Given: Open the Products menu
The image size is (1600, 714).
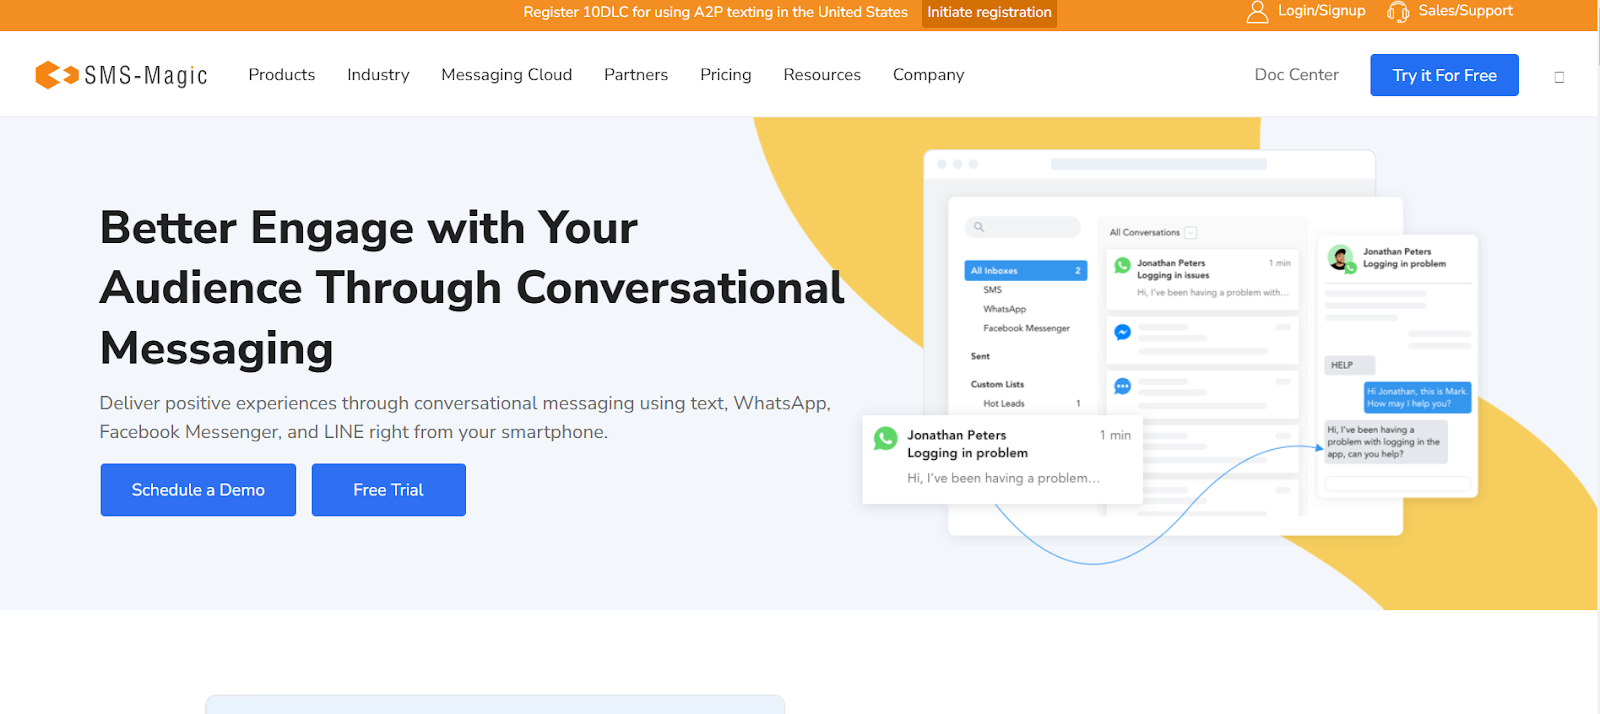Looking at the screenshot, I should pyautogui.click(x=282, y=75).
